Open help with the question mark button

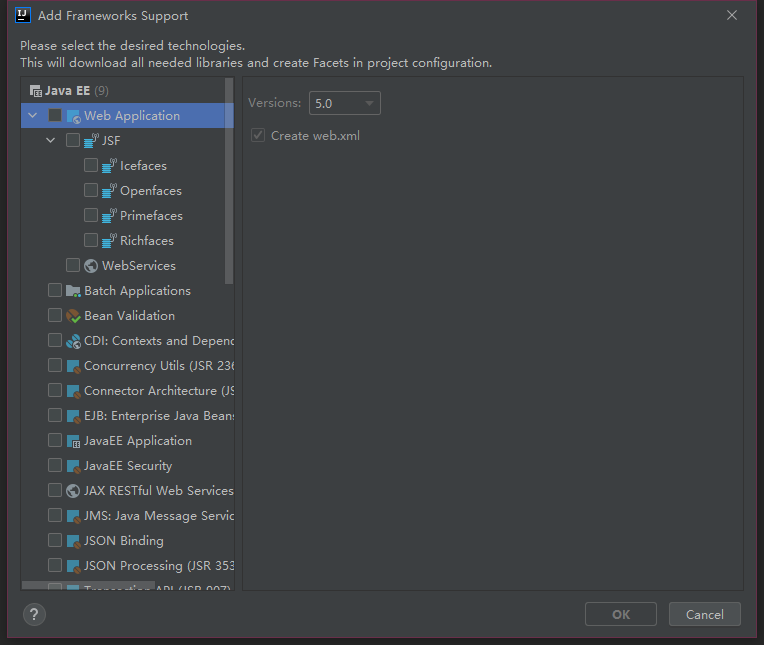coord(34,614)
